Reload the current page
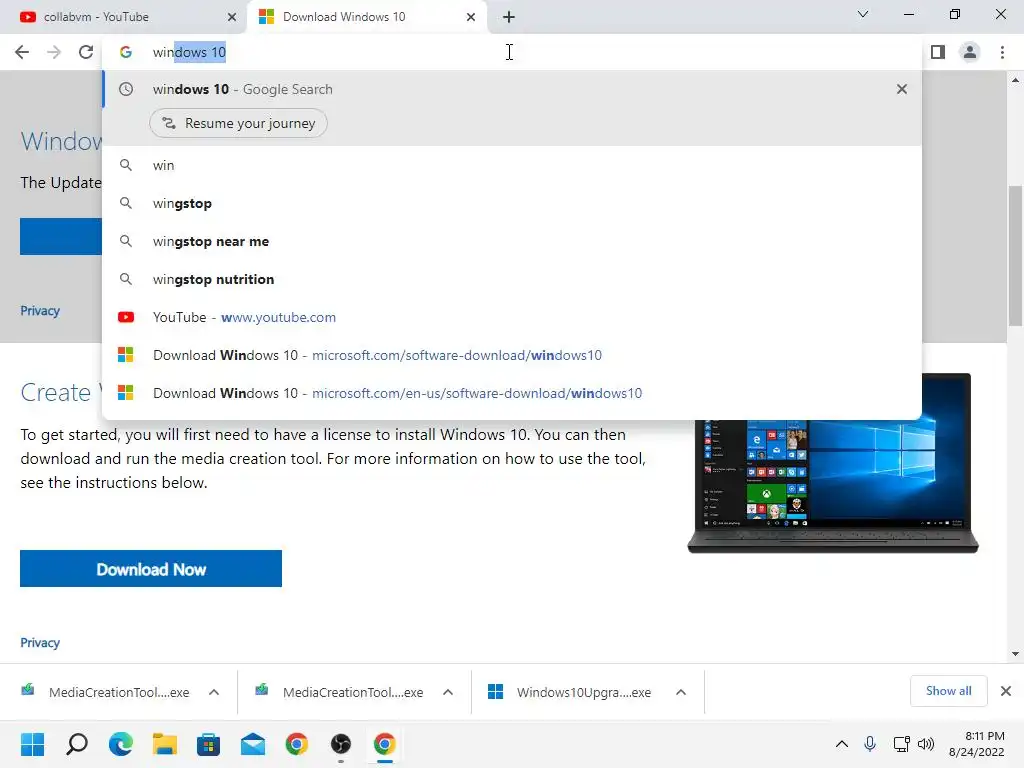 pyautogui.click(x=86, y=52)
